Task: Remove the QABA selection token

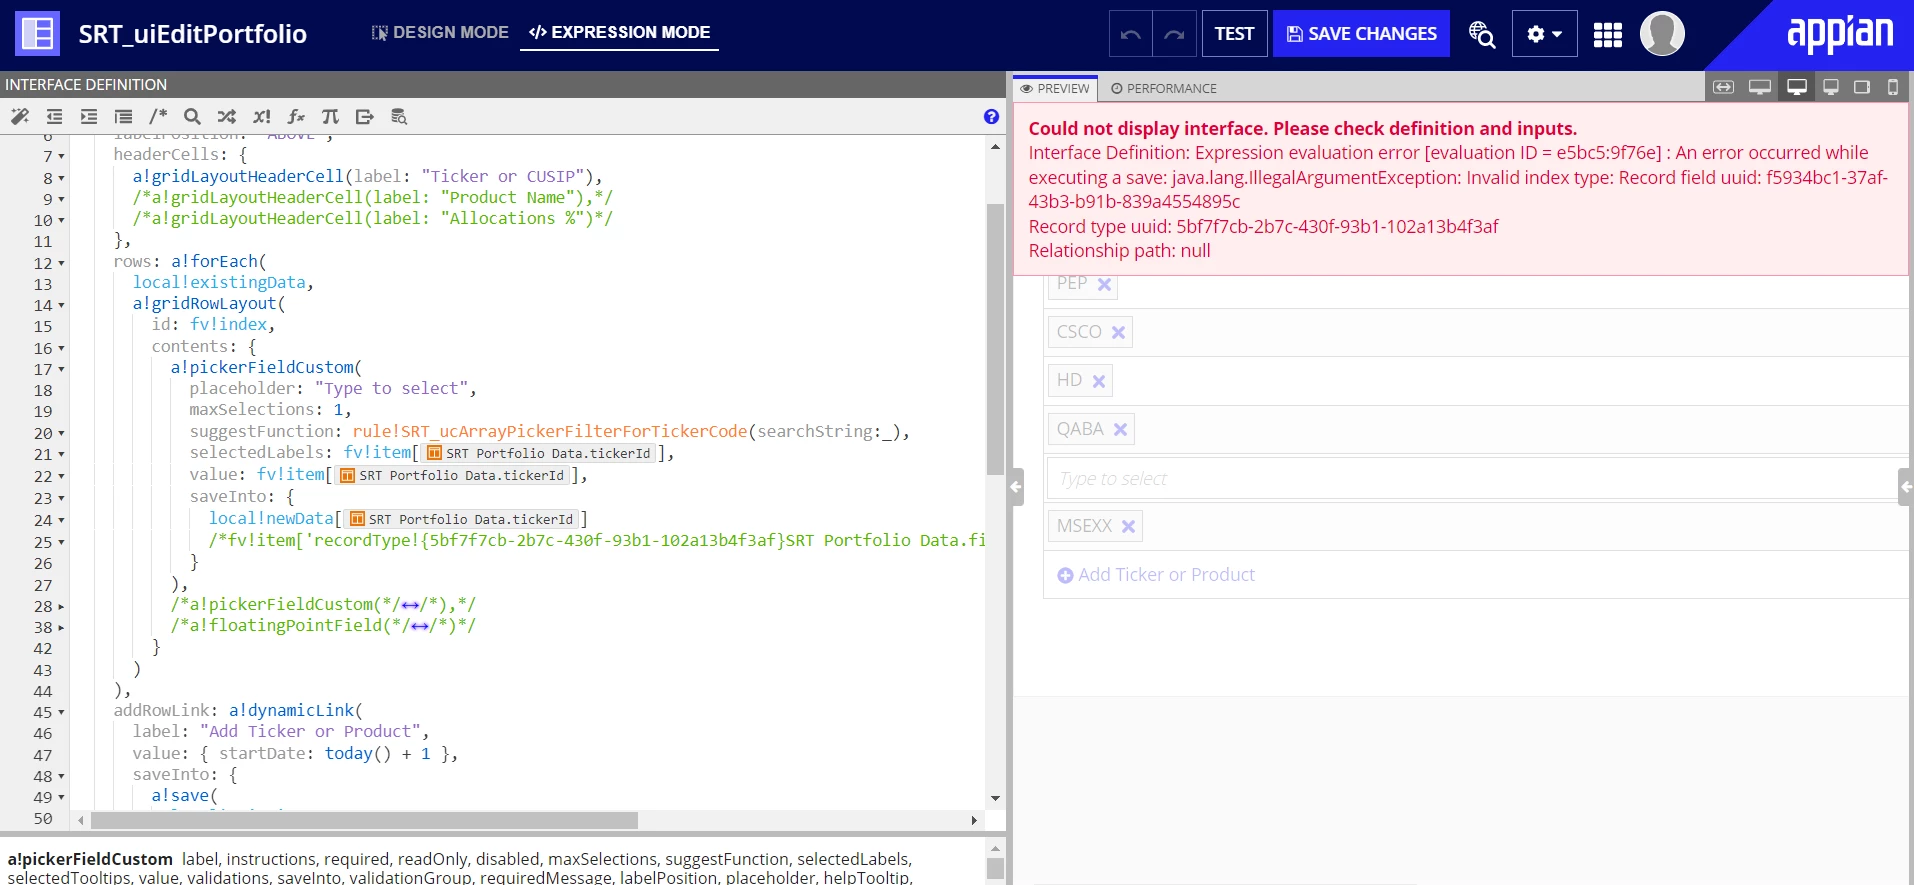Action: pyautogui.click(x=1120, y=430)
